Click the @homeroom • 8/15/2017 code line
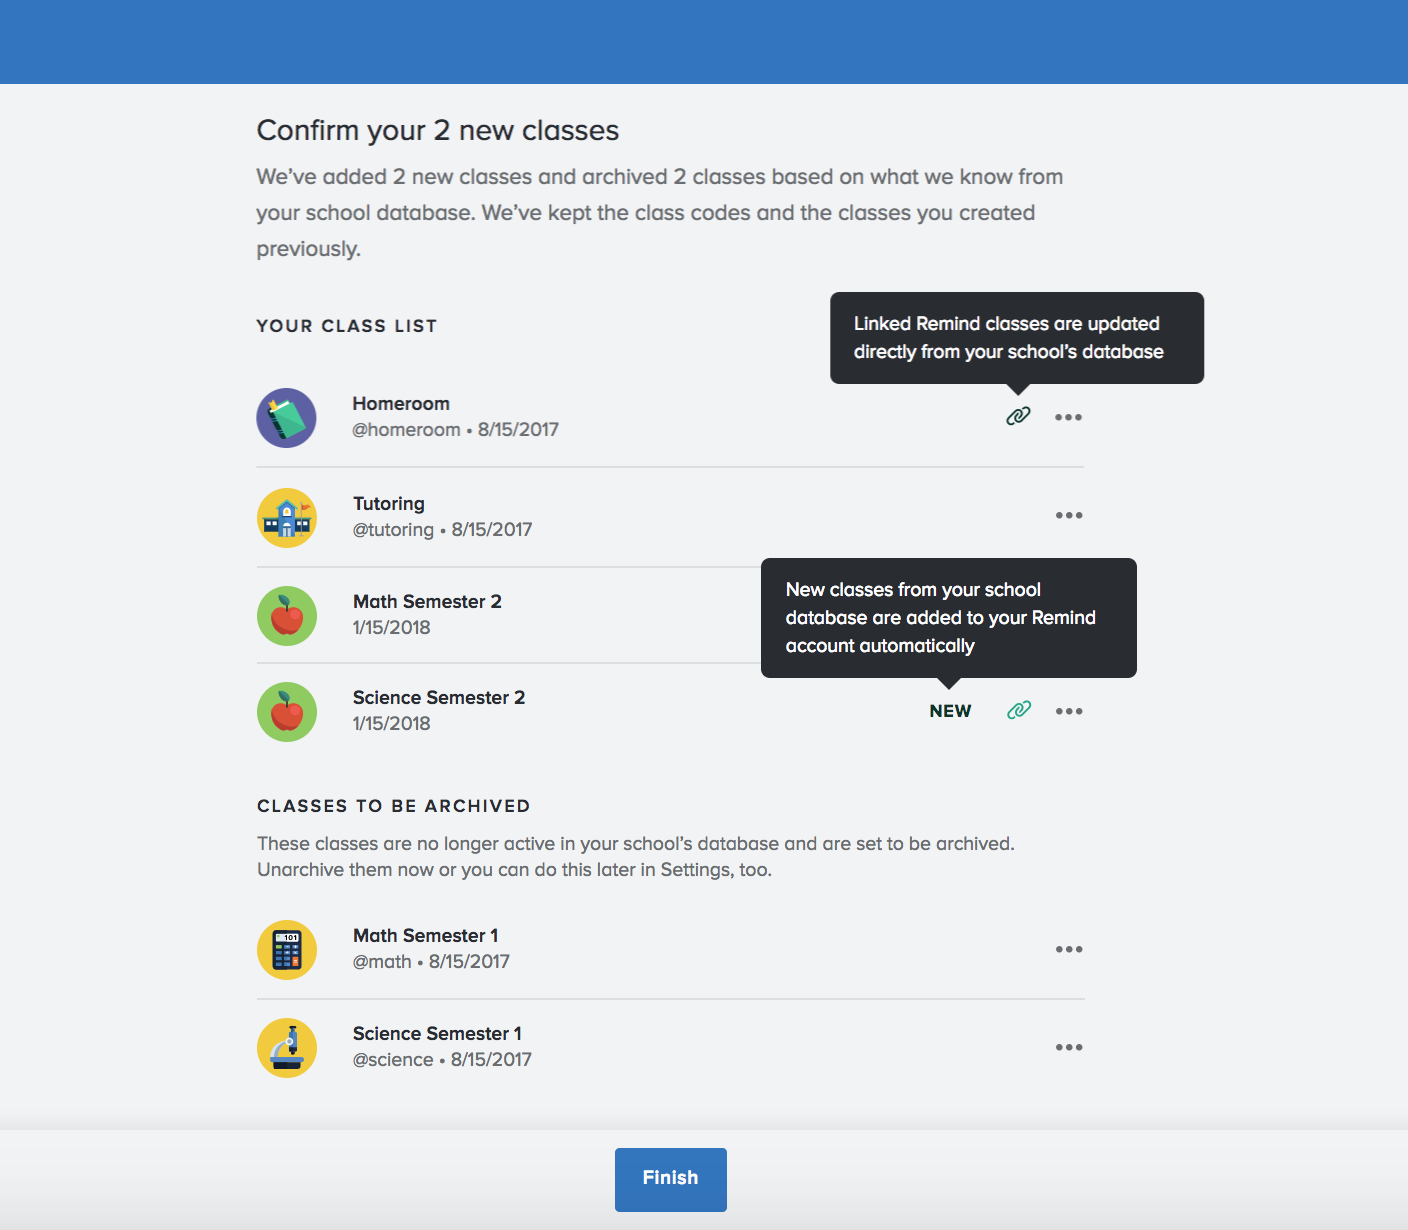Image resolution: width=1408 pixels, height=1230 pixels. 455,430
